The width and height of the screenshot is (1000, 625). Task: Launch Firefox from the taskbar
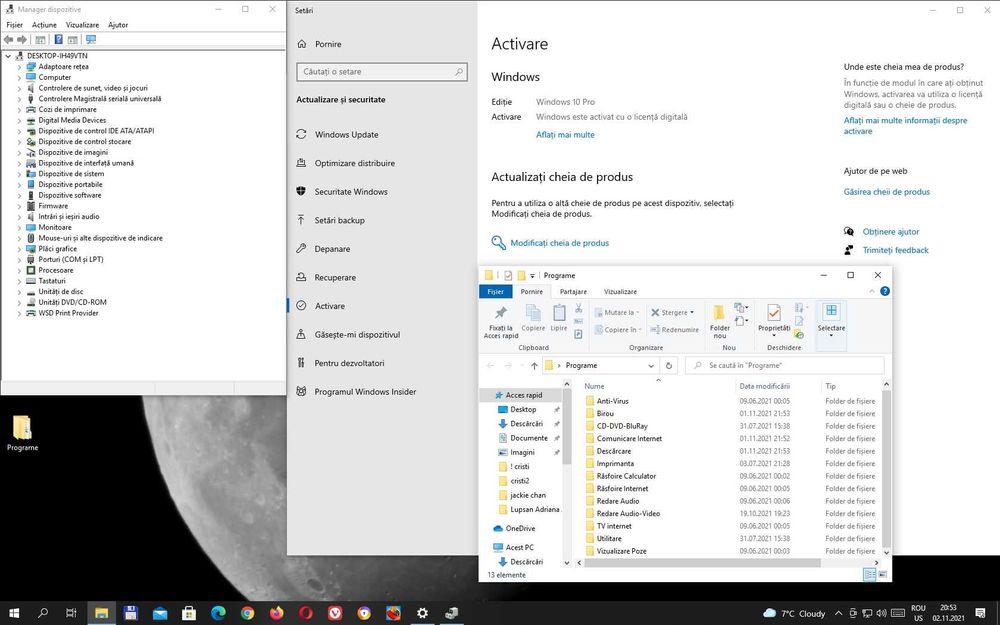276,613
